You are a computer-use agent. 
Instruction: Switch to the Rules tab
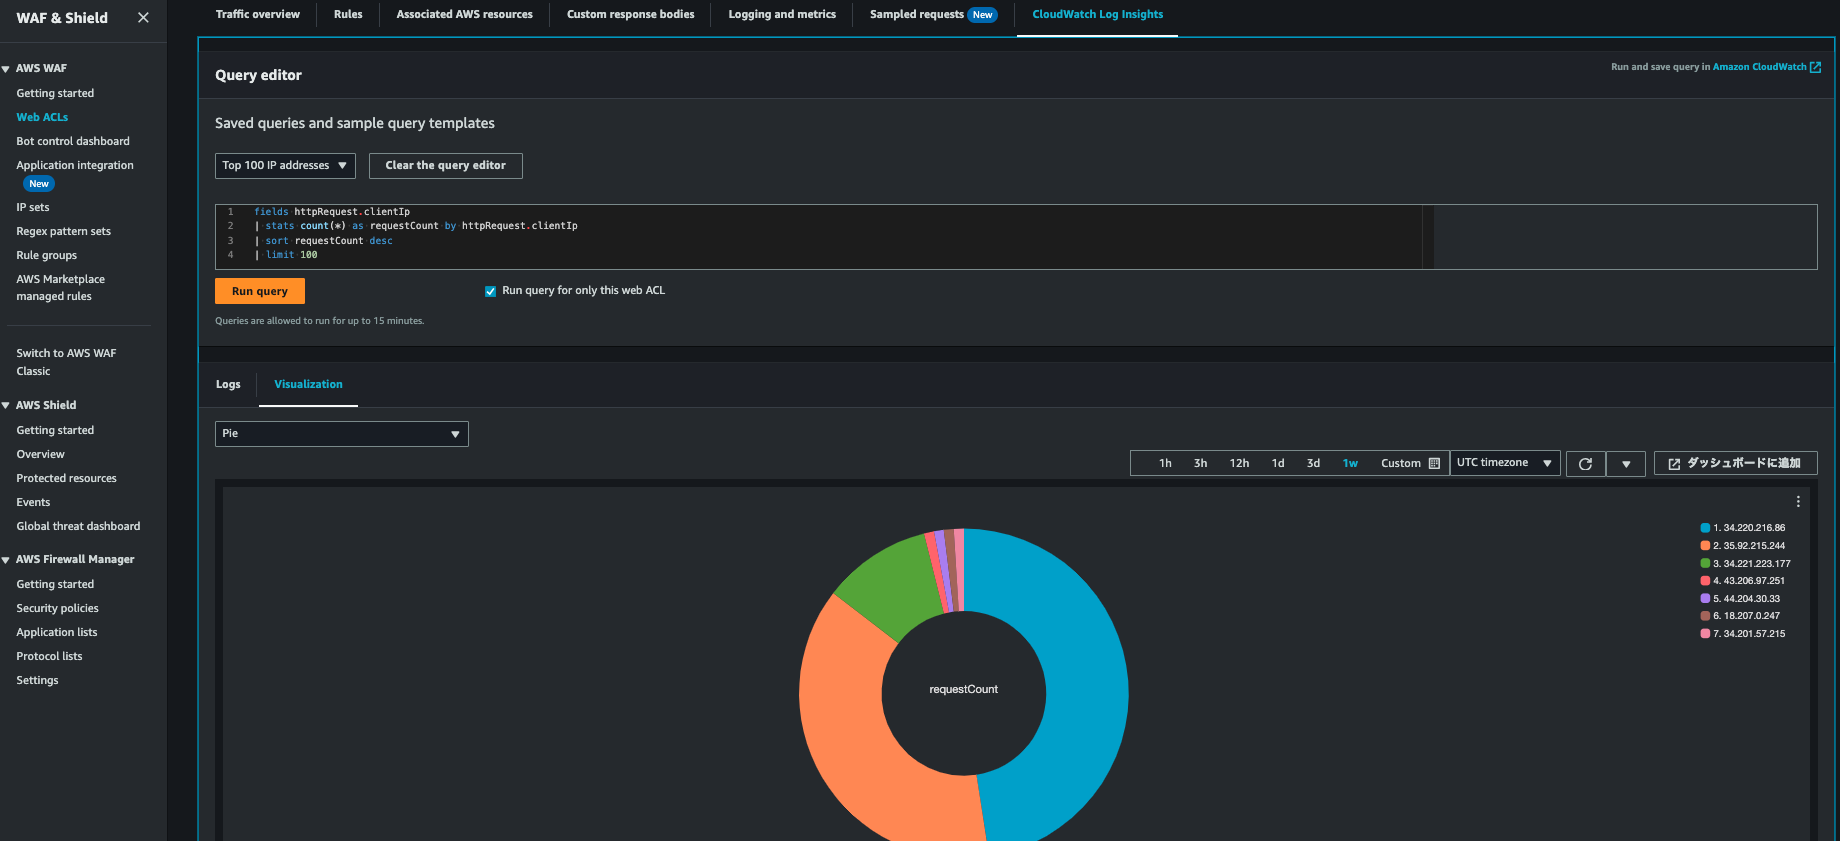(348, 15)
